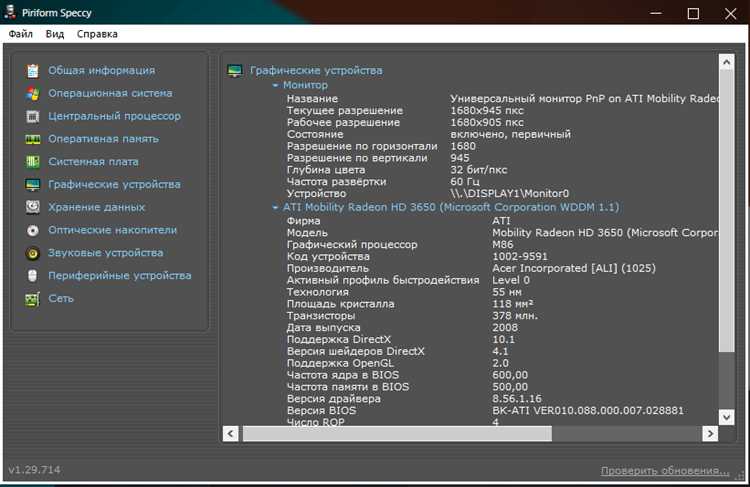Open the Справка menu

click(x=97, y=34)
